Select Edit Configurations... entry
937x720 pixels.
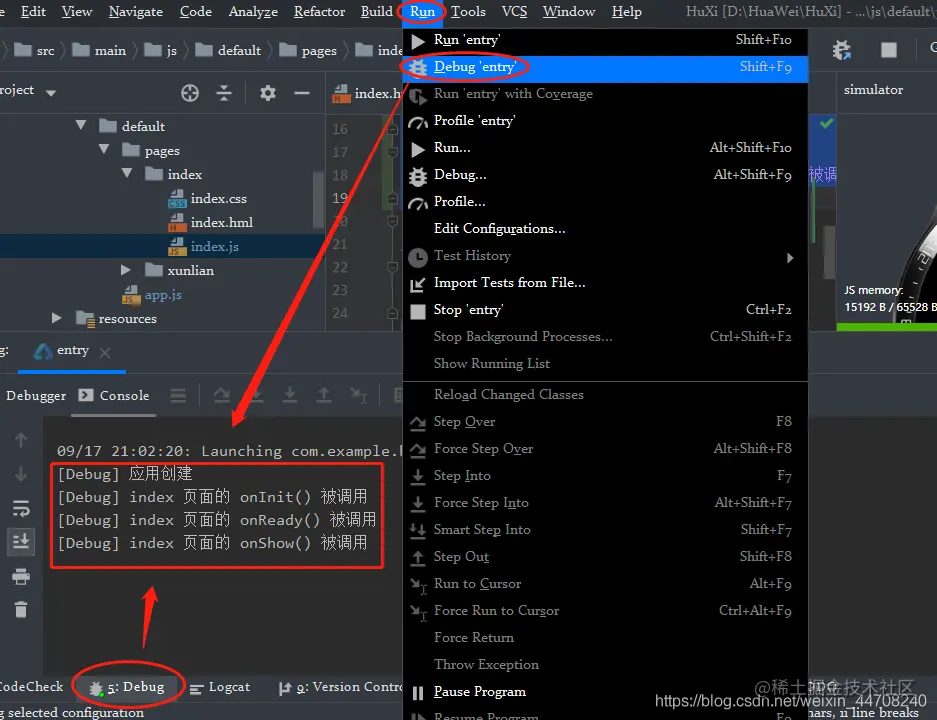[x=605, y=229]
